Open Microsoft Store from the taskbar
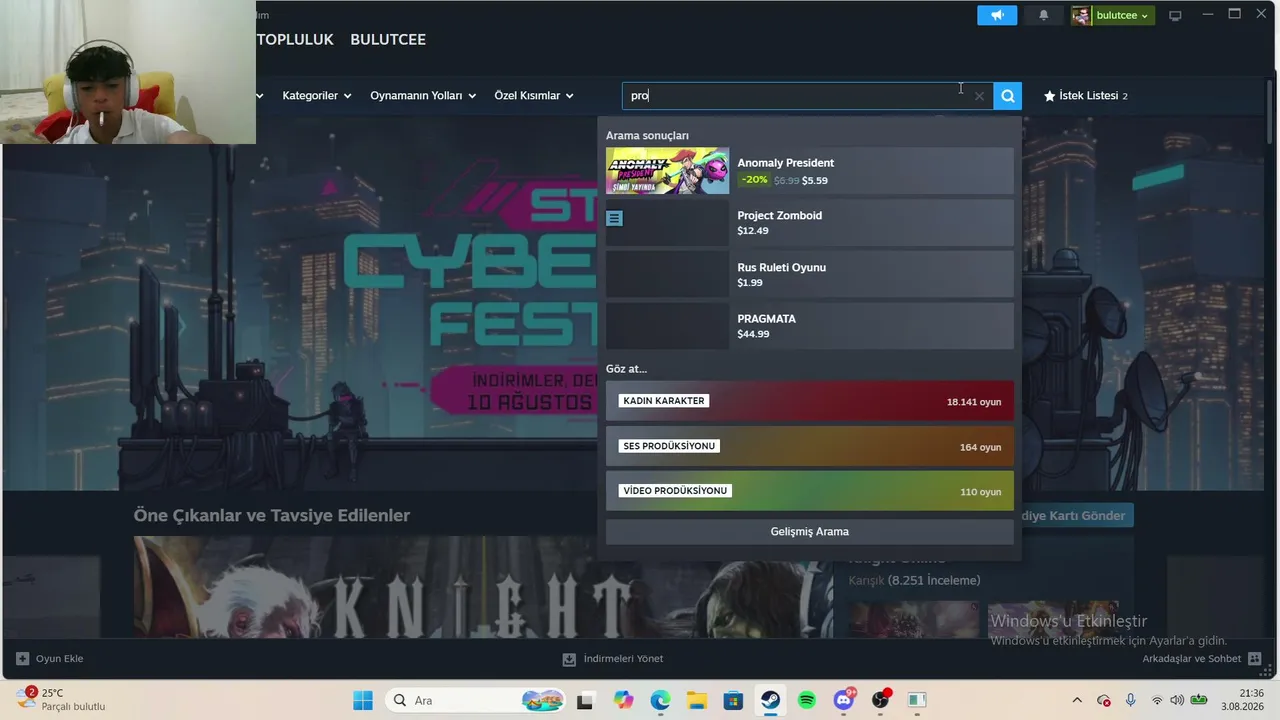1280x720 pixels. (733, 700)
